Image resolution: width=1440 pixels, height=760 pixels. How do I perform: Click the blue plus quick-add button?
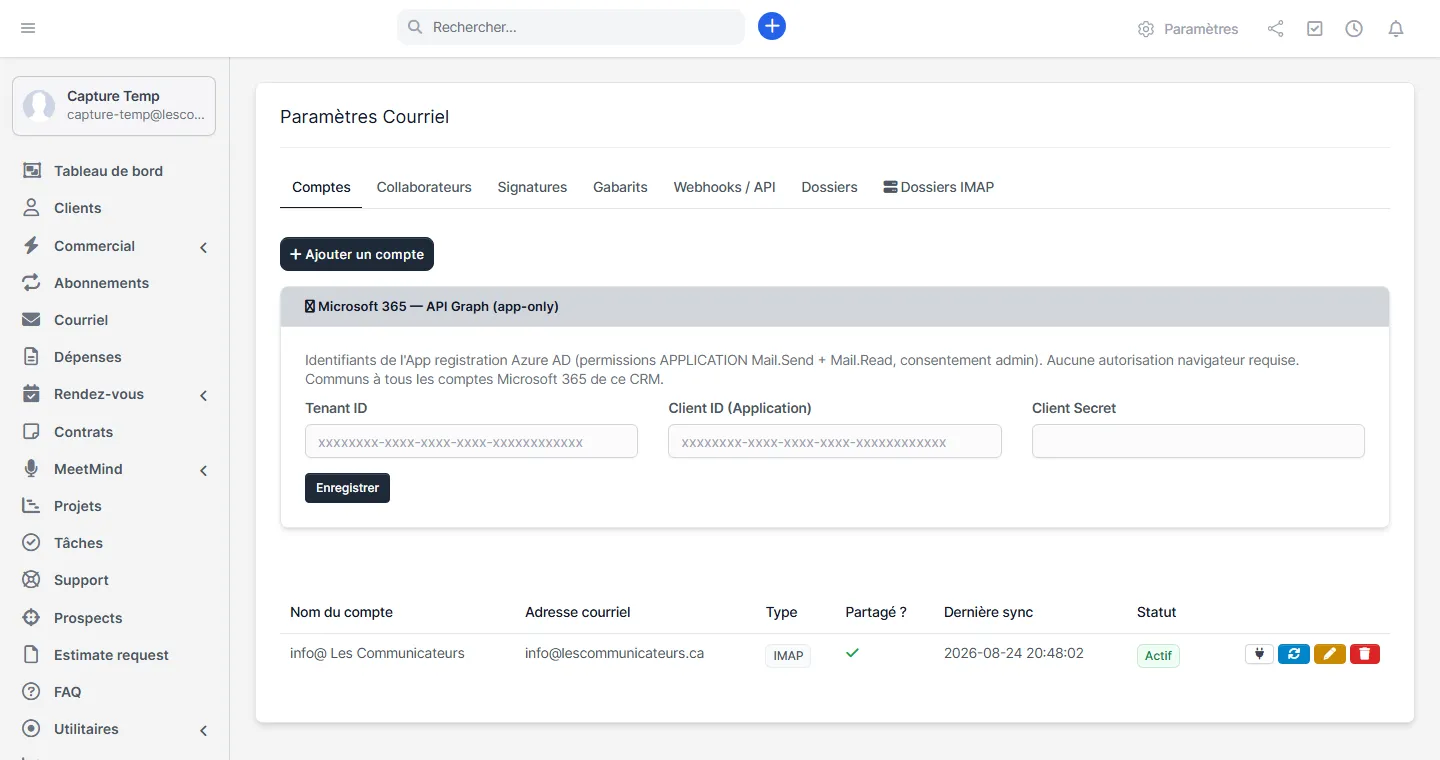pos(772,27)
